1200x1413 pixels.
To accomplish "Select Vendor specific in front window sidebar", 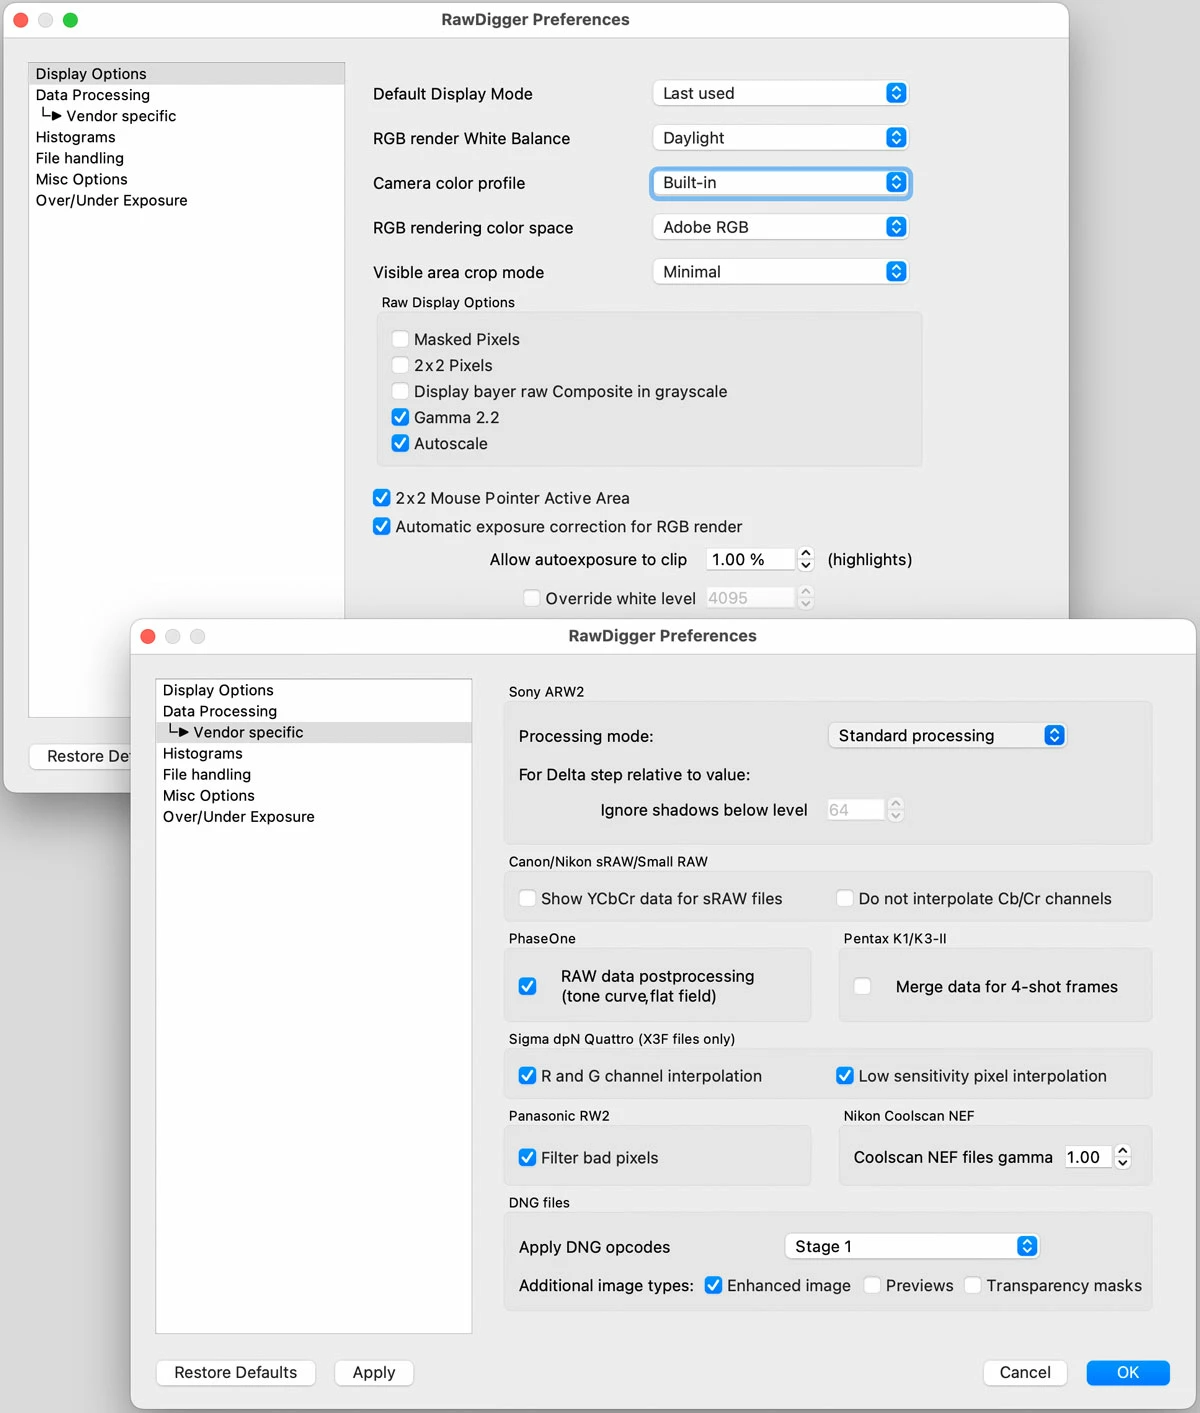I will click(314, 732).
